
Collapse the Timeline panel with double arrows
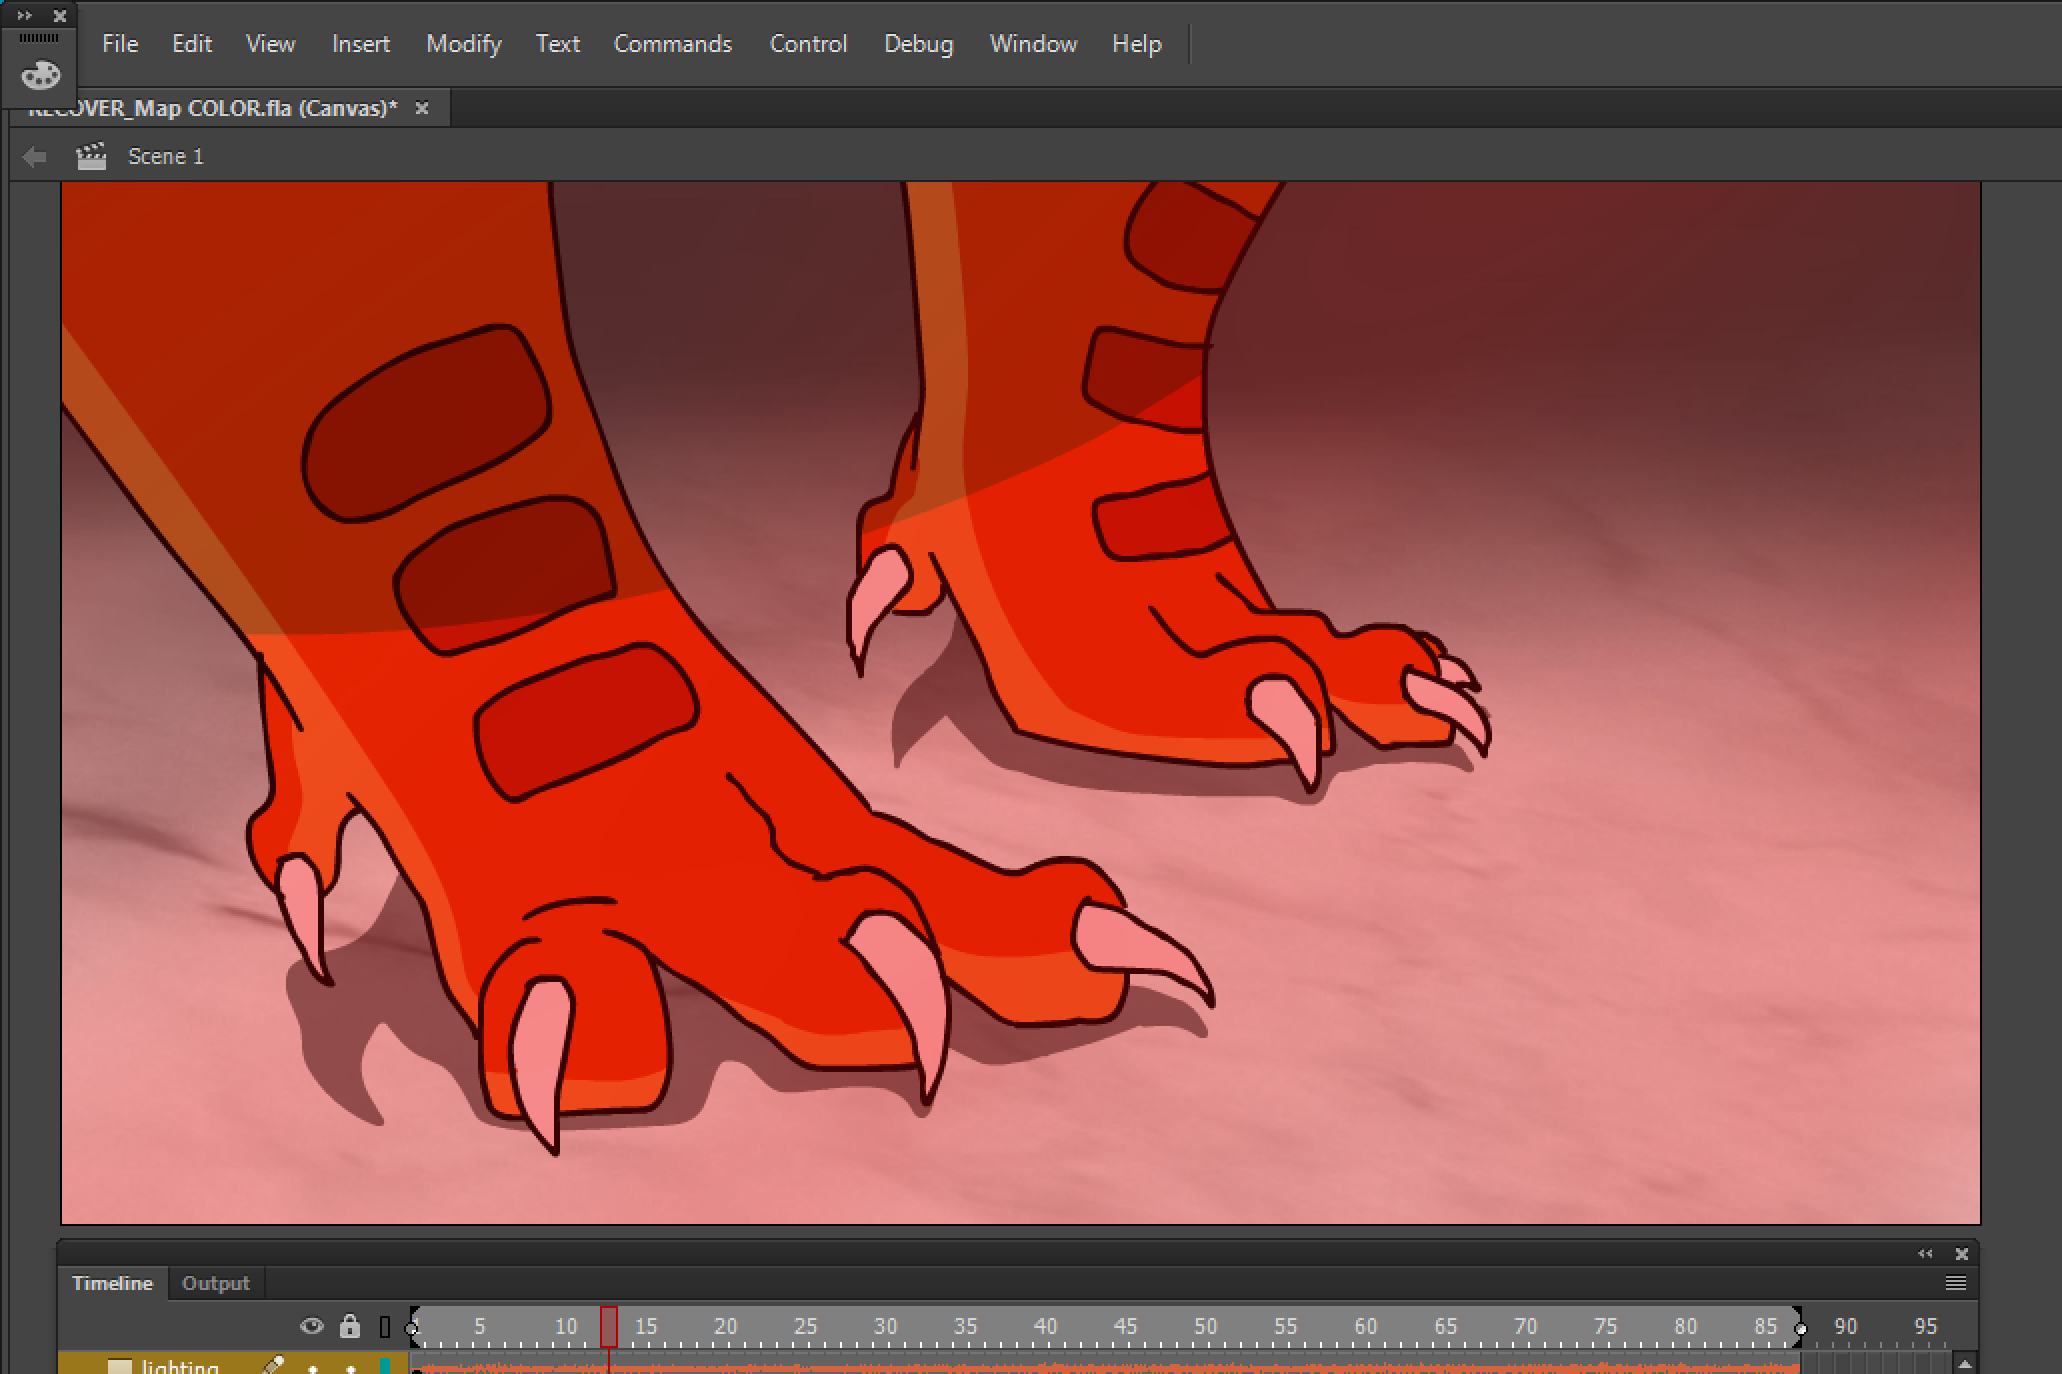pyautogui.click(x=1925, y=1254)
